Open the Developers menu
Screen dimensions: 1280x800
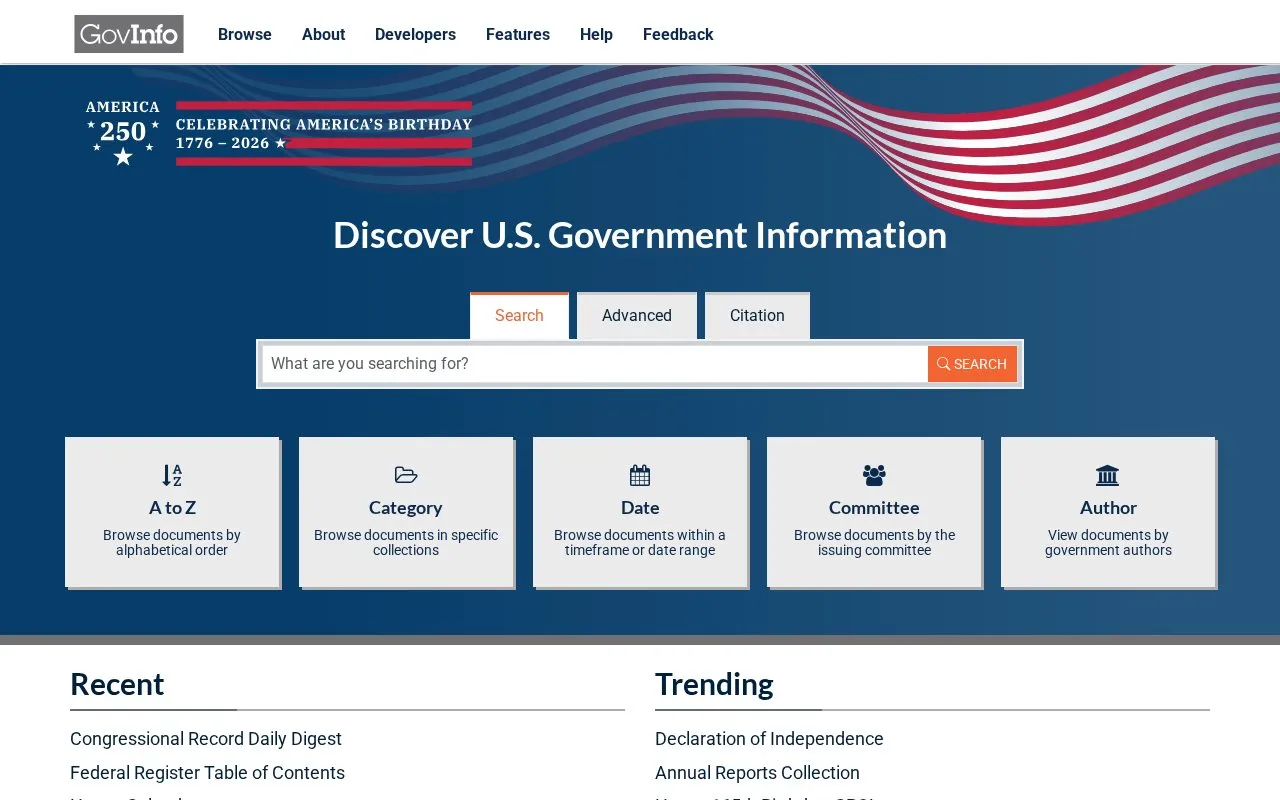[415, 34]
